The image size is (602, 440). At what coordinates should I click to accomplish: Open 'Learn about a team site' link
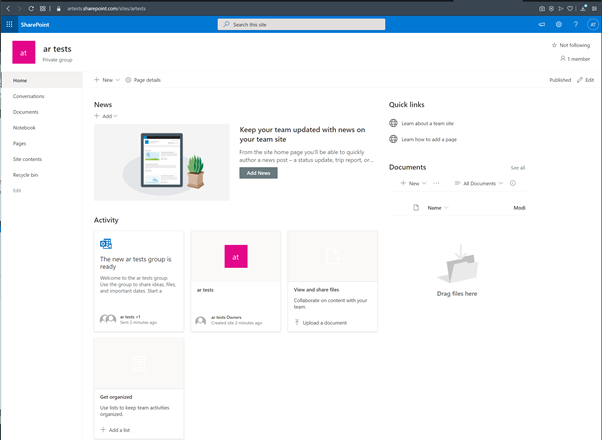(427, 124)
